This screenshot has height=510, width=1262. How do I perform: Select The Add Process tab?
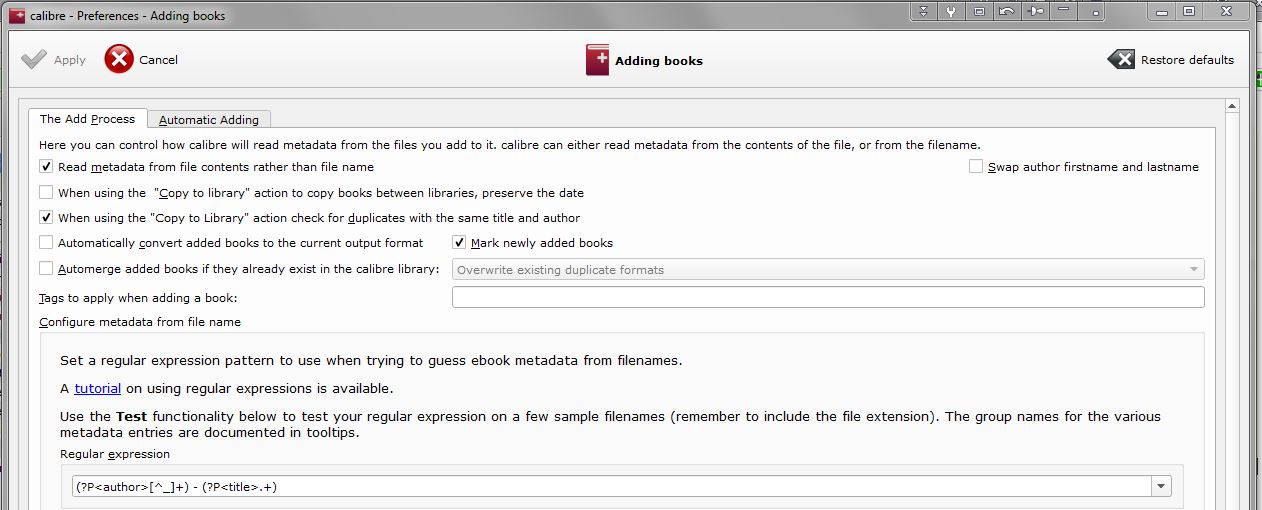coord(88,119)
